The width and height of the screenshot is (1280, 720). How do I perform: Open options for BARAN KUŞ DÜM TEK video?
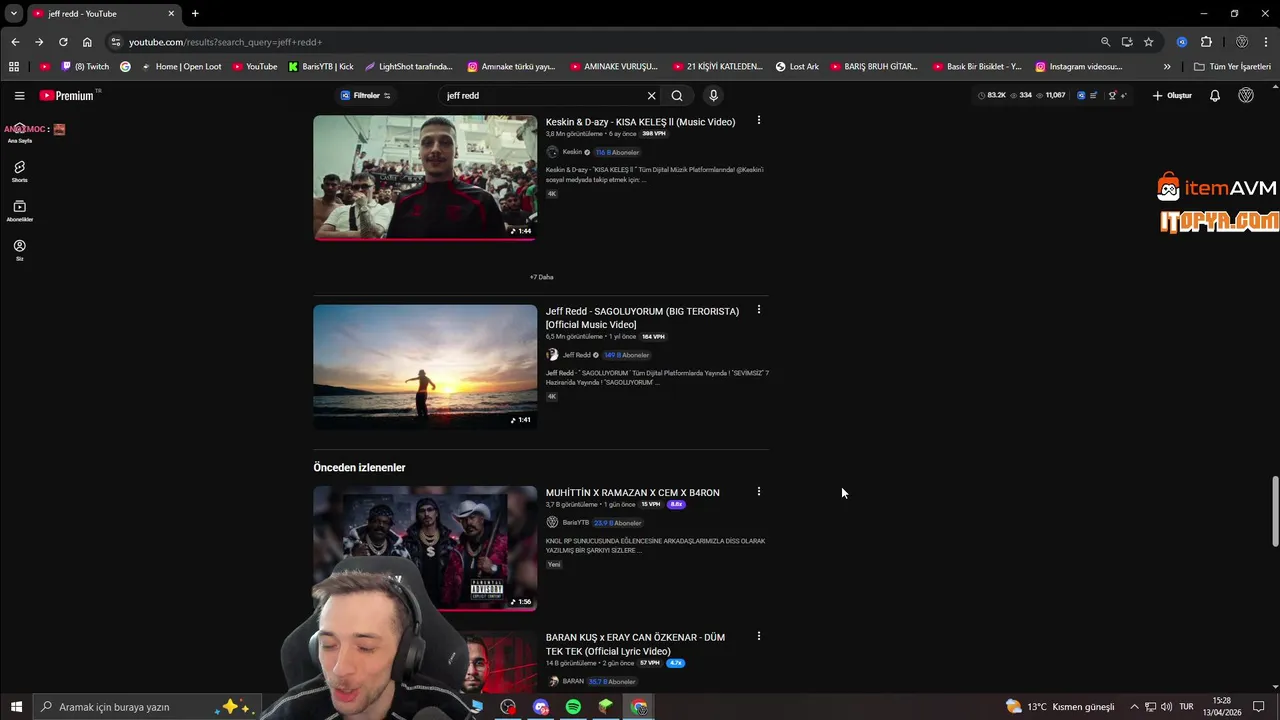pos(758,636)
